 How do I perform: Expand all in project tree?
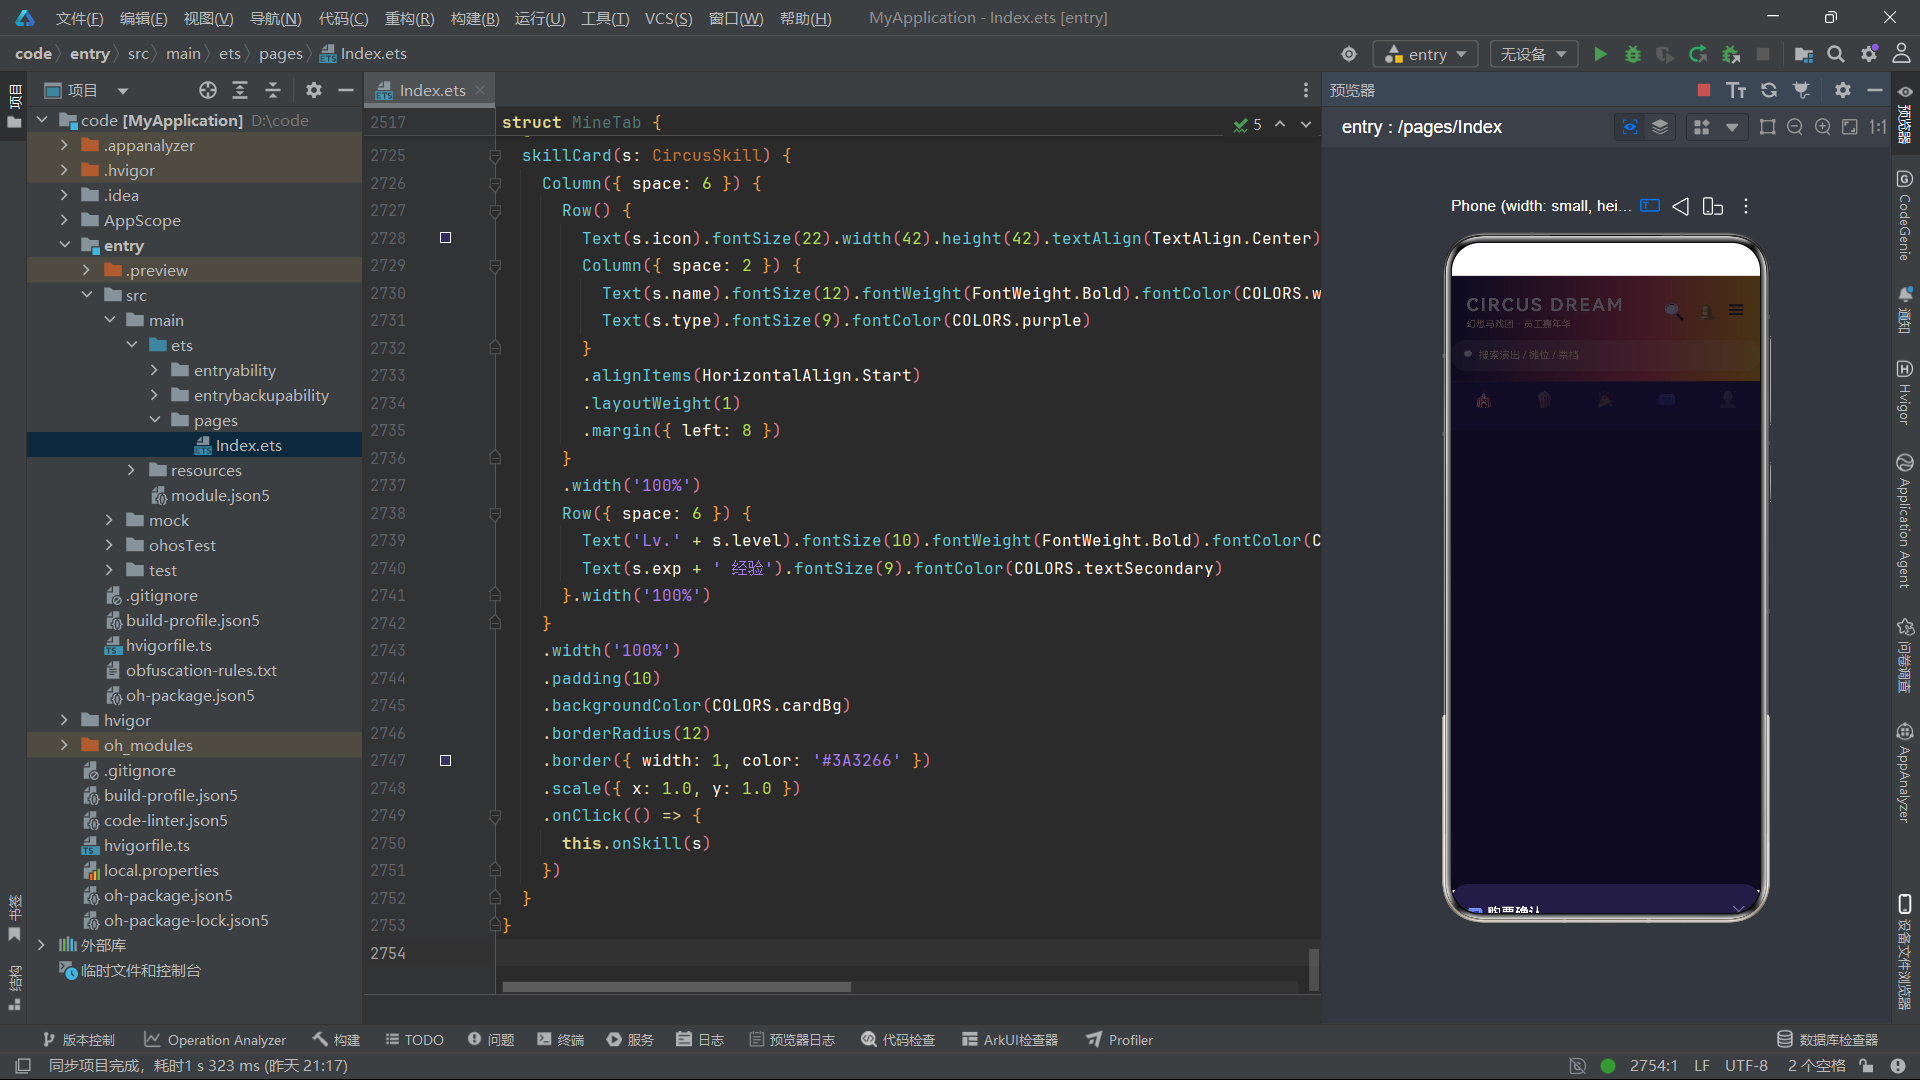coord(240,90)
